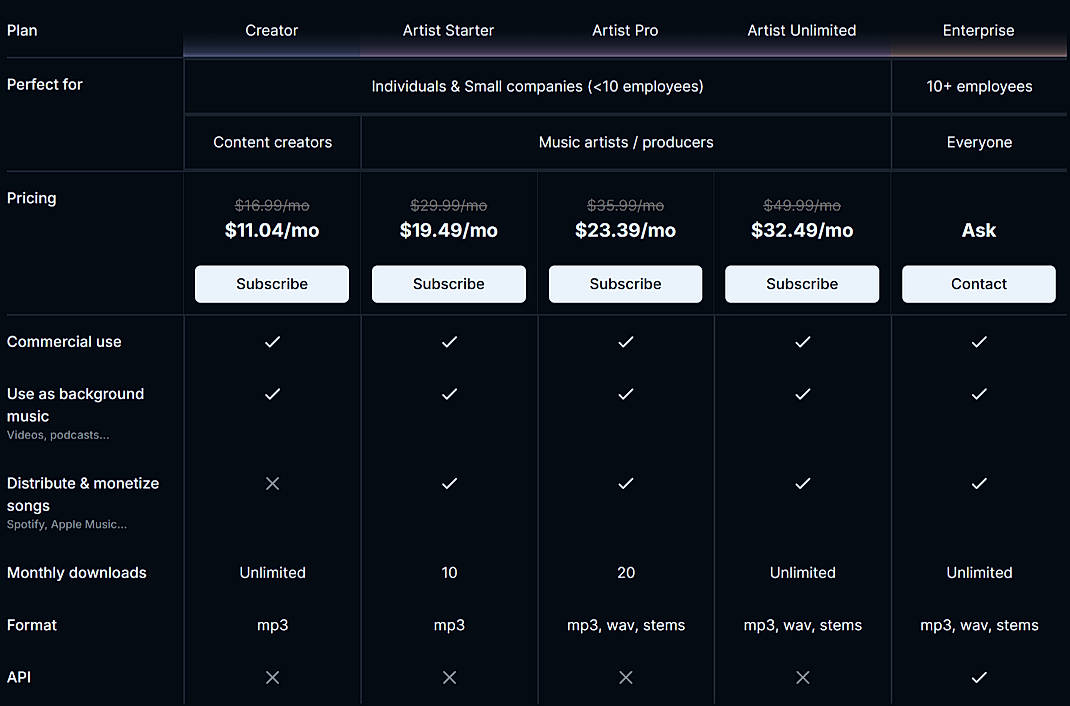Click API cross icon for Artist Starter
1070x706 pixels.
coord(449,677)
